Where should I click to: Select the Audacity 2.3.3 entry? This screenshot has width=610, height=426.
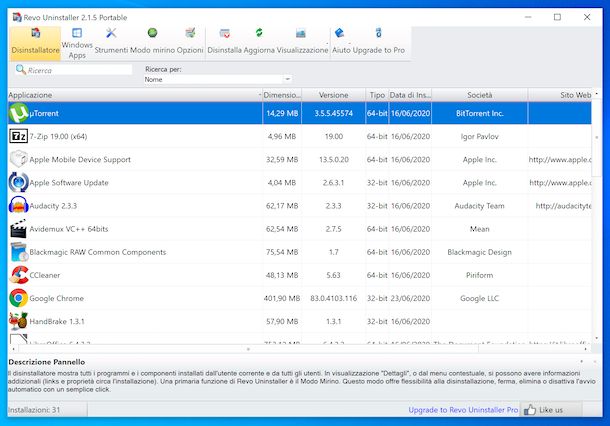53,206
